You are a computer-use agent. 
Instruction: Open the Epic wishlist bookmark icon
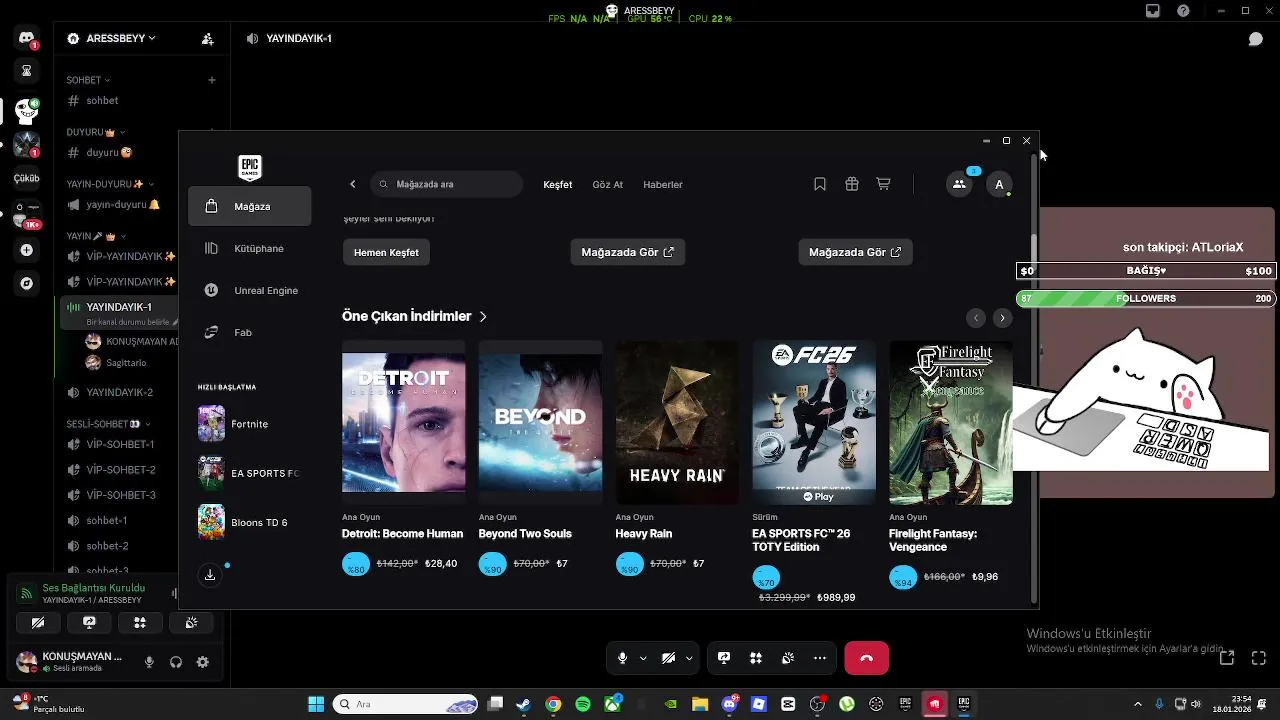[x=820, y=184]
